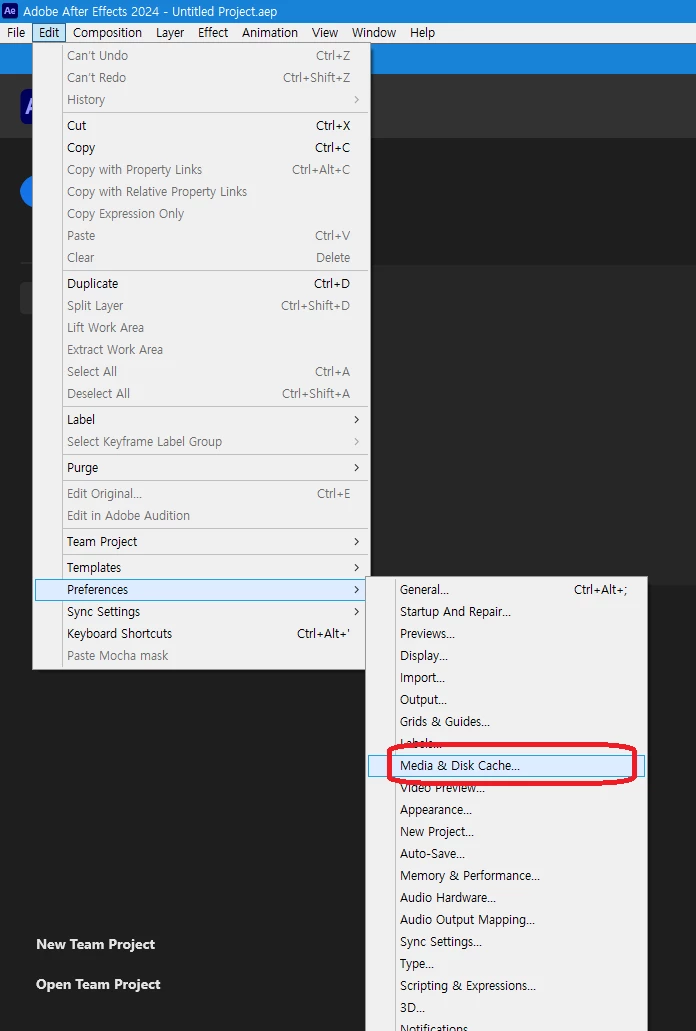The width and height of the screenshot is (696, 1031).
Task: Open Output preferences
Action: pos(506,700)
